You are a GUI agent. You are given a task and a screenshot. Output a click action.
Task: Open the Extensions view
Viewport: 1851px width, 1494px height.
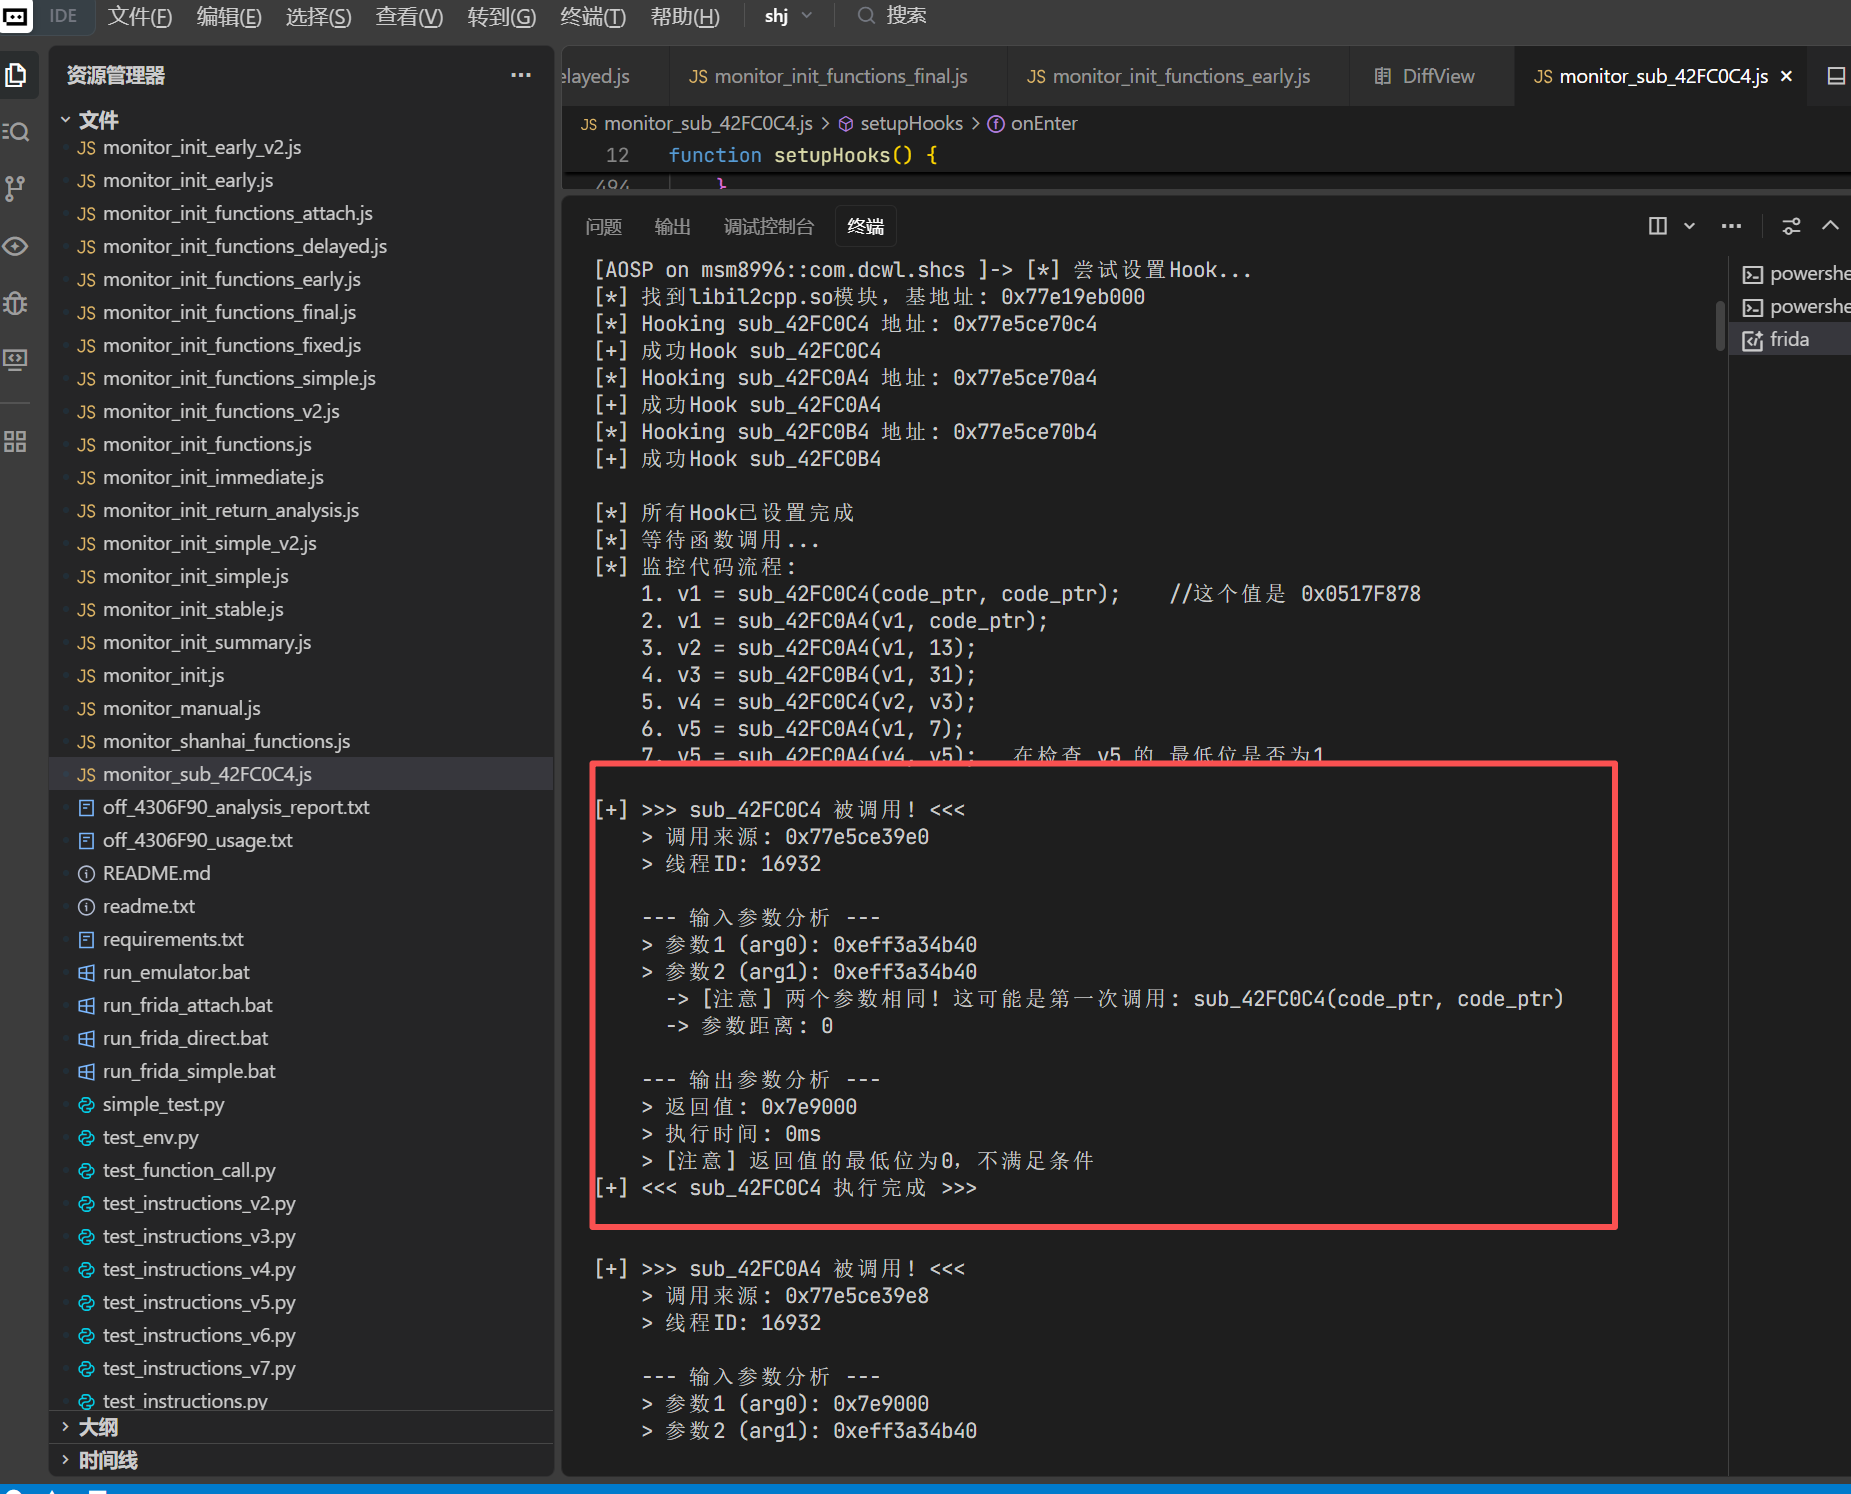point(16,441)
